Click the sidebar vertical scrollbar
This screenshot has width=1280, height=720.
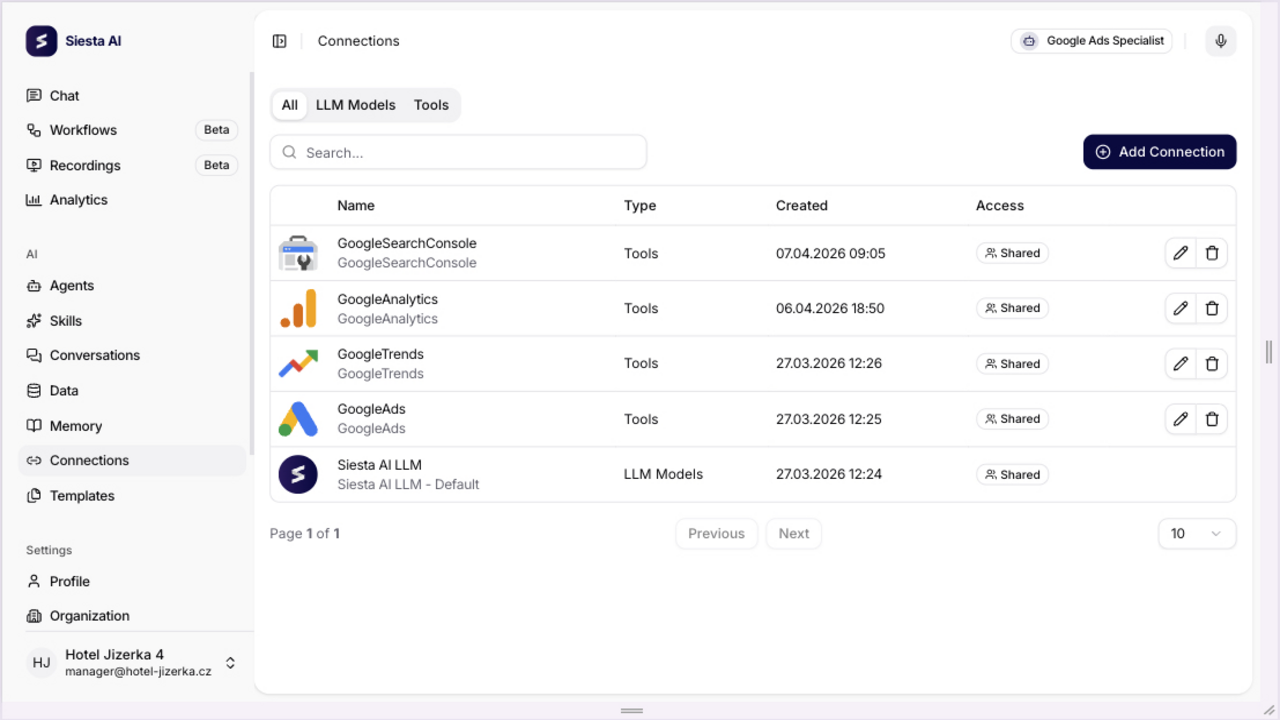pos(251,265)
